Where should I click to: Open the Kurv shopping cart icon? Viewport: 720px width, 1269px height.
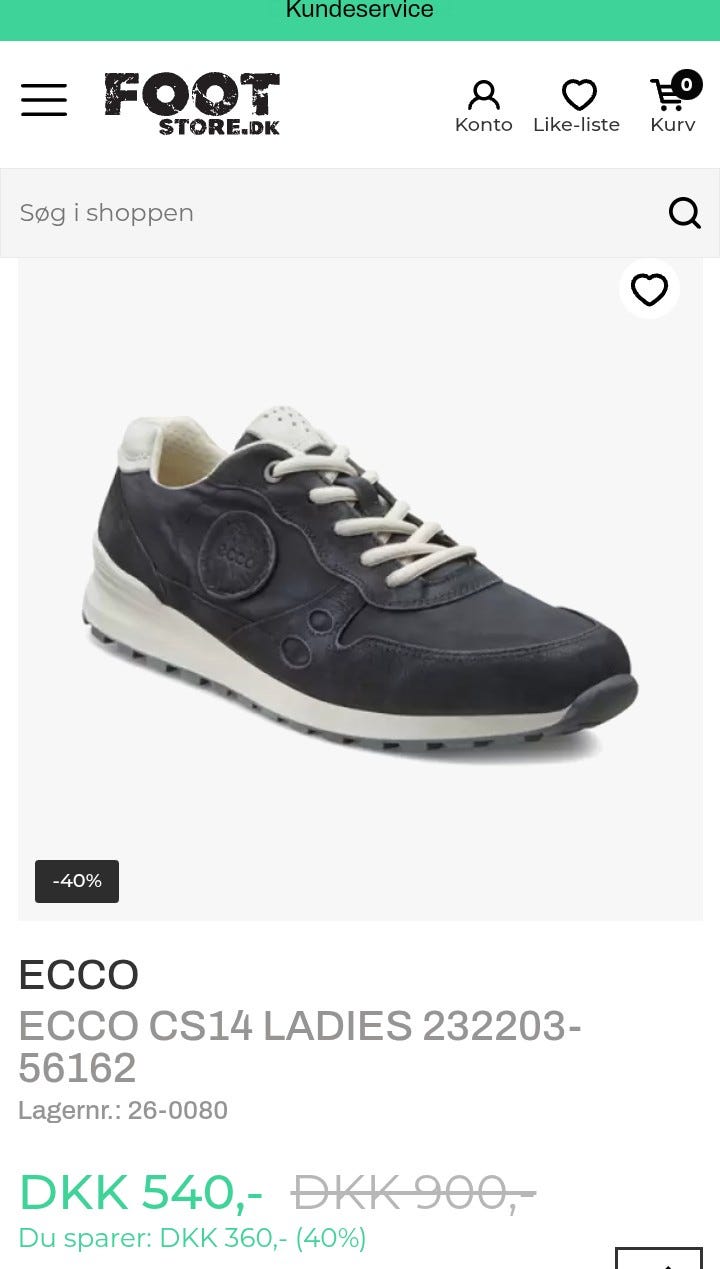click(667, 96)
